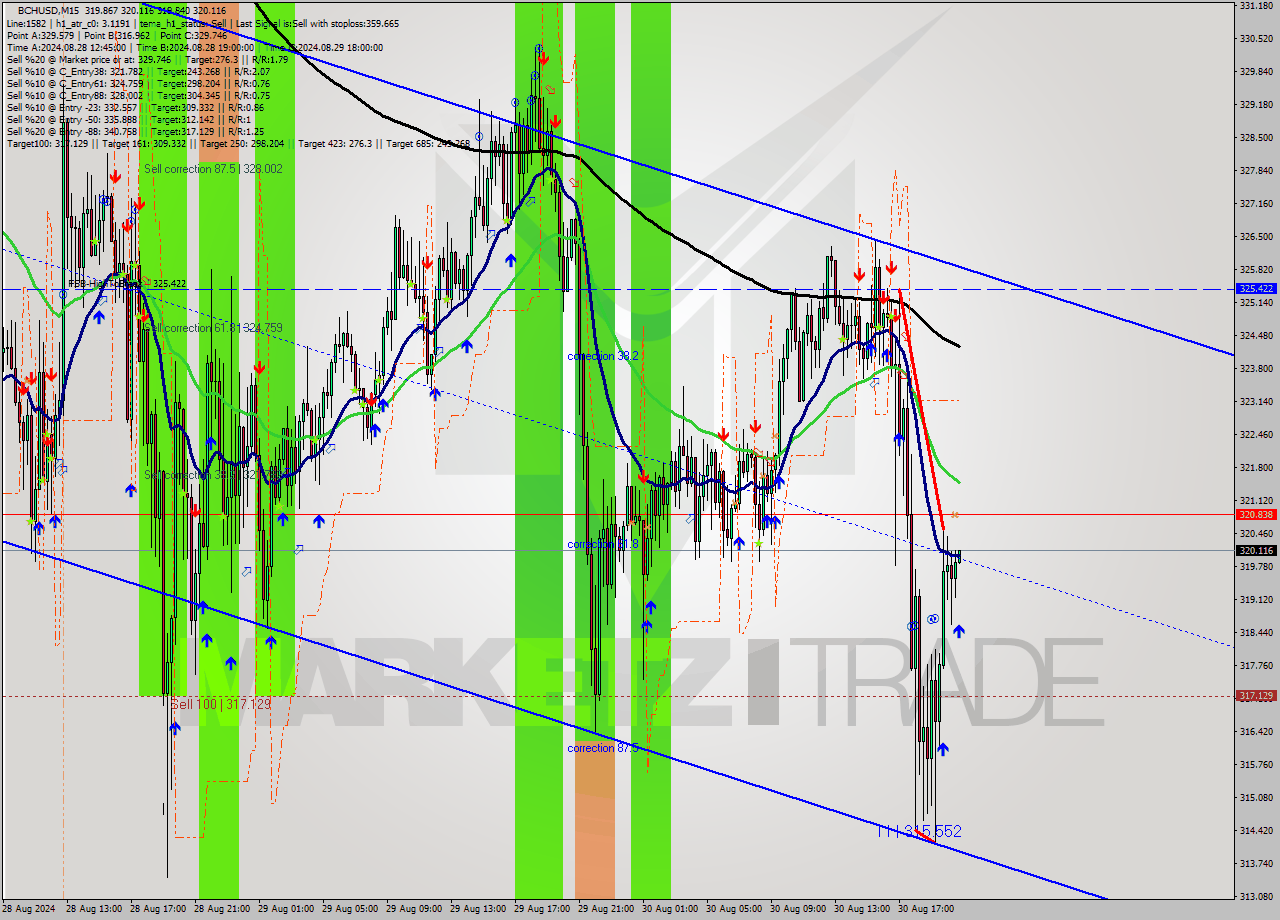Click the 323.140 price axis value
1280x920 pixels.
(x=1256, y=402)
